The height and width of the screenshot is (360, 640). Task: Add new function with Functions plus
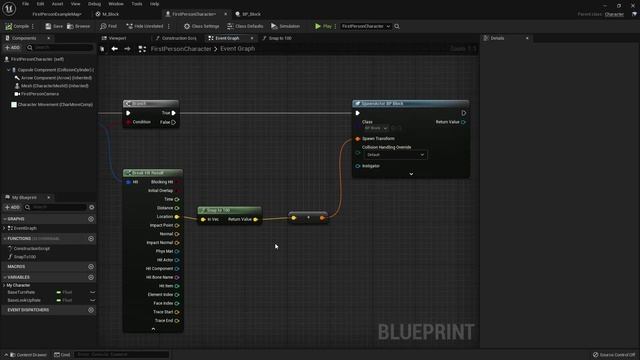(91, 238)
